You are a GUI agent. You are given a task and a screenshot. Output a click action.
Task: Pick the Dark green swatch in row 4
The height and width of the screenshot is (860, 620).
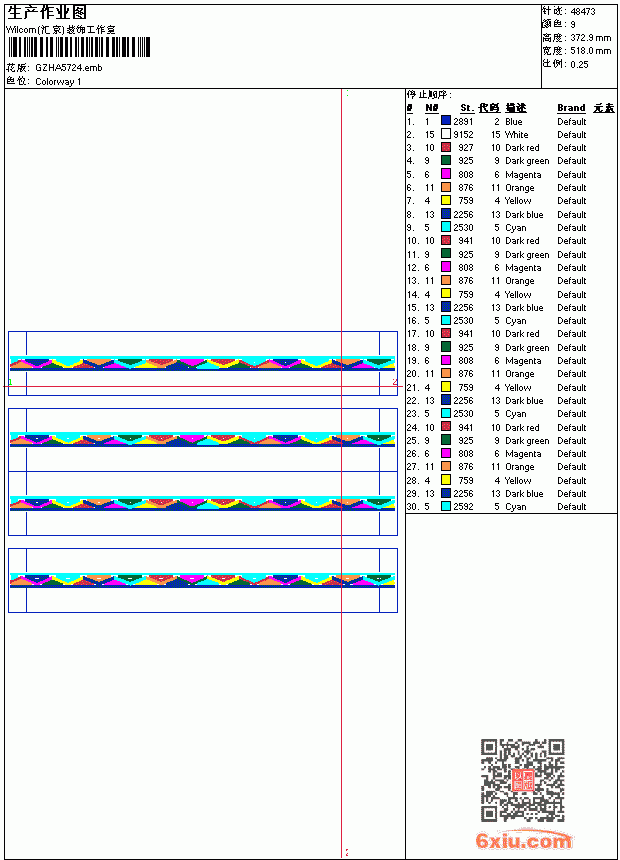[x=446, y=160]
